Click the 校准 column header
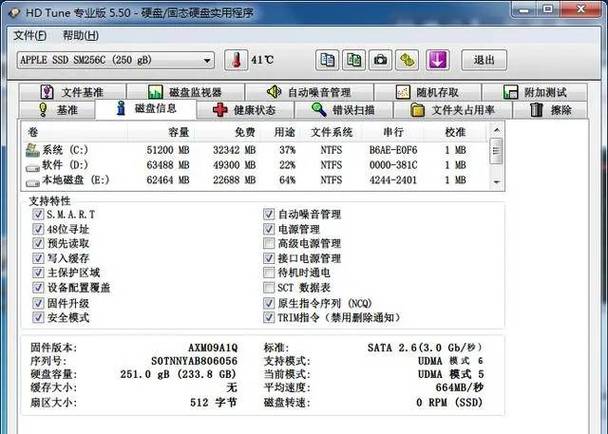Viewport: 608px width, 434px height. click(455, 133)
